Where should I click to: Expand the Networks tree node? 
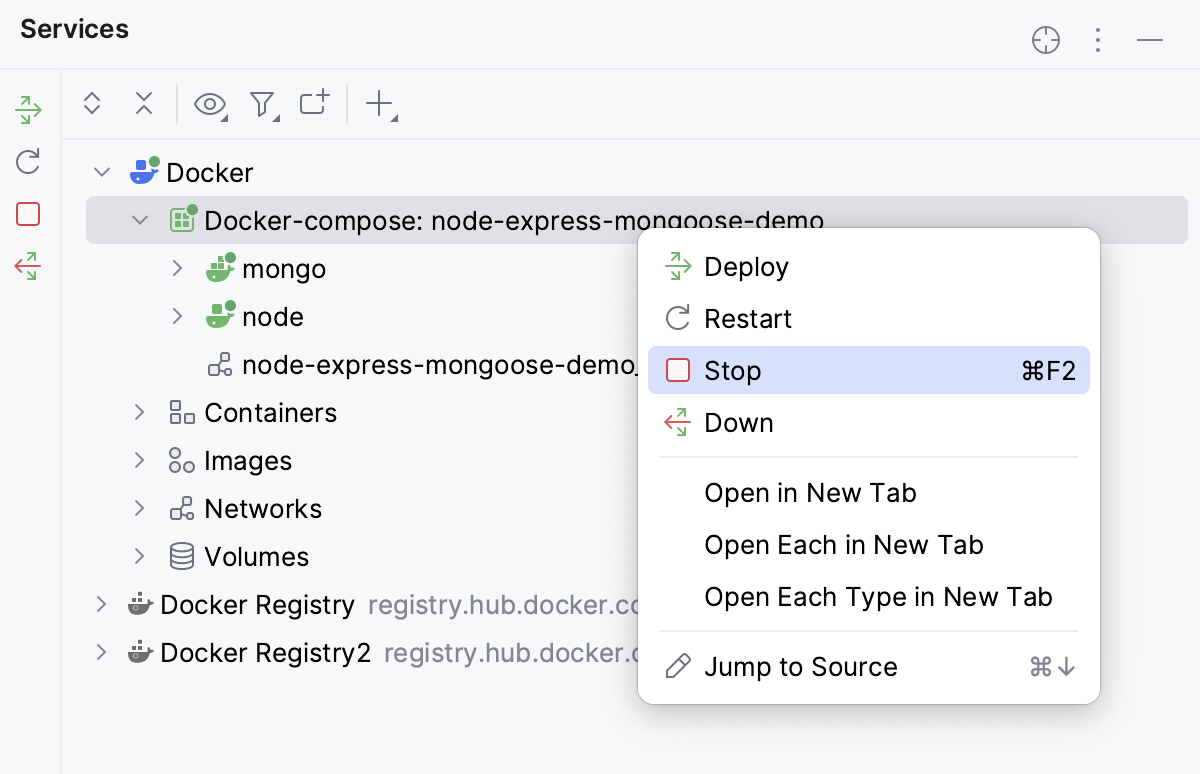coord(140,508)
